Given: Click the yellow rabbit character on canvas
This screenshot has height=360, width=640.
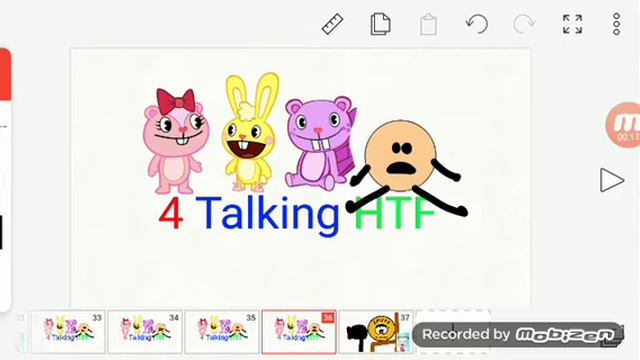Looking at the screenshot, I should pos(249,131).
